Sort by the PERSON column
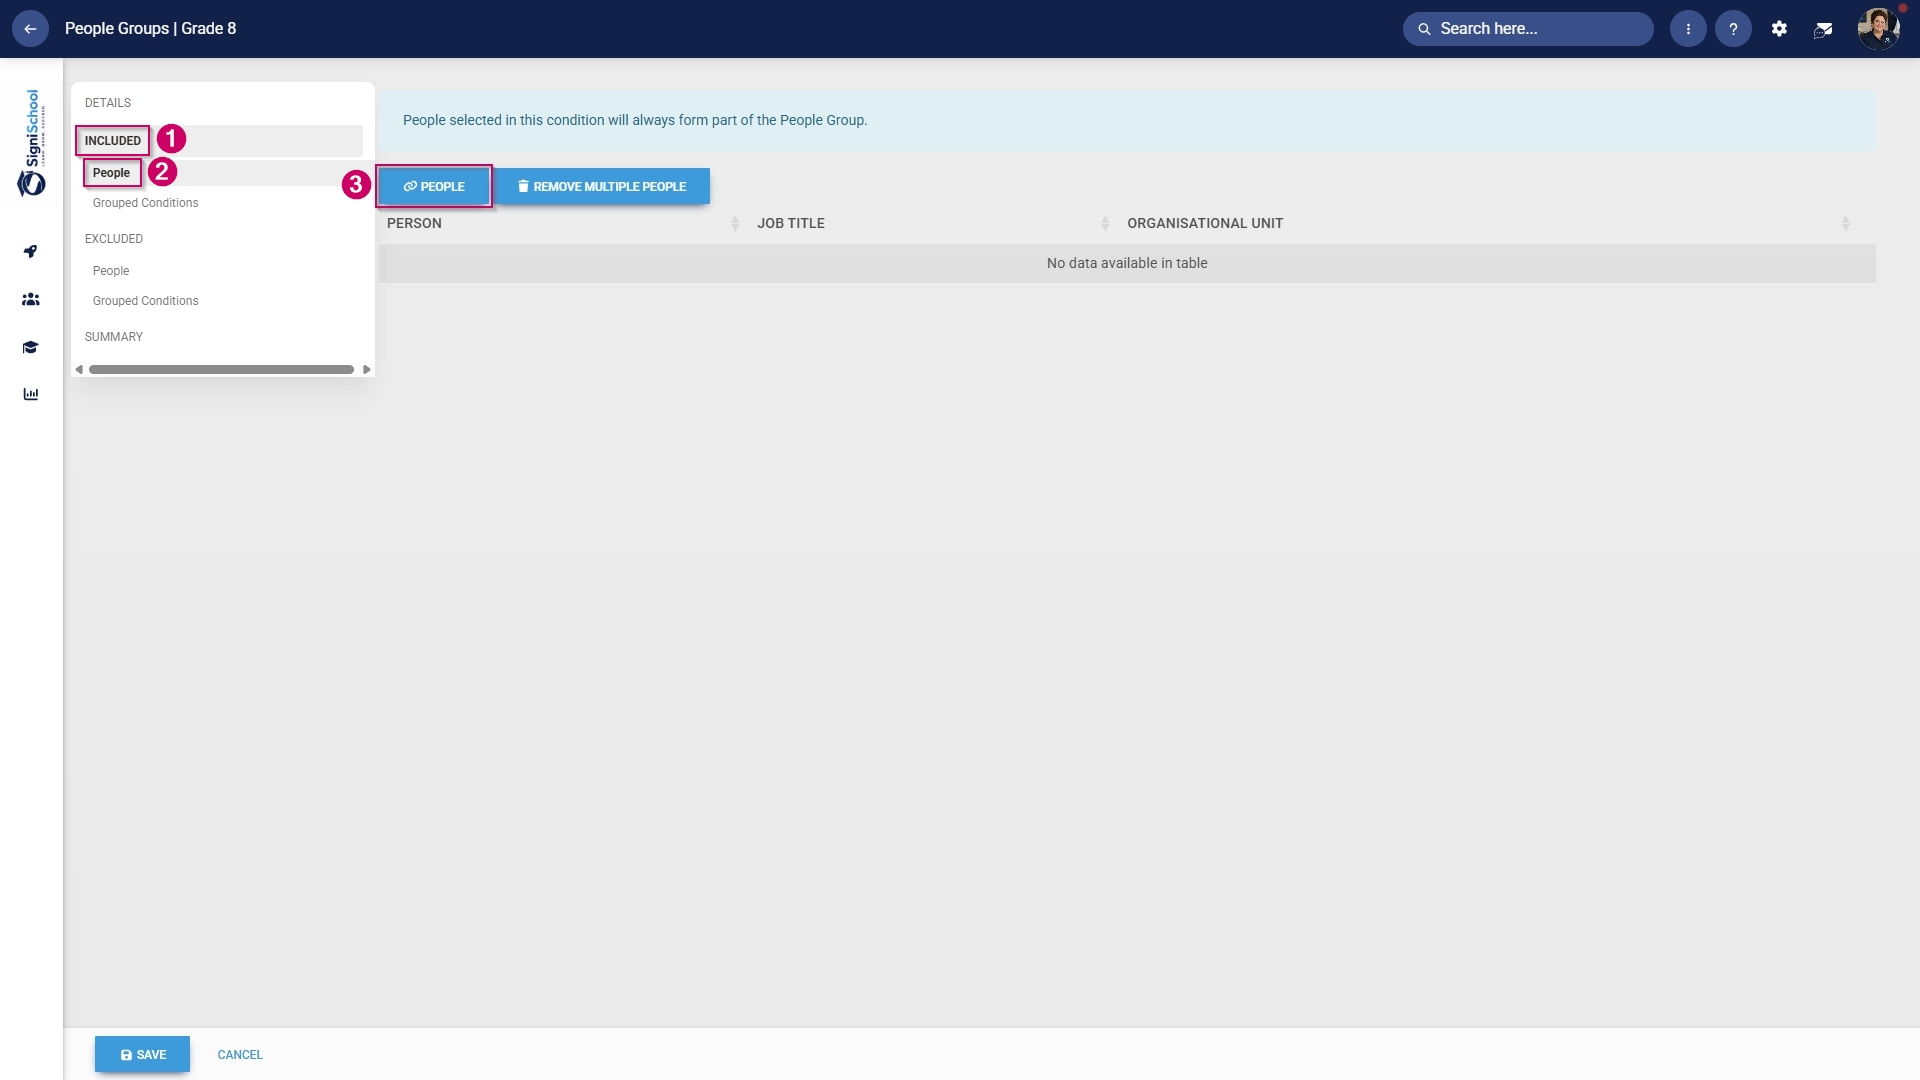 [x=563, y=223]
